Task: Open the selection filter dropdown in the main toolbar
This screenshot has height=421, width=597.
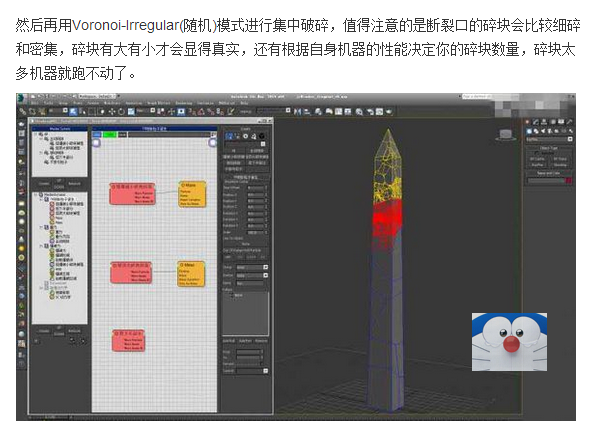Action: [59, 111]
